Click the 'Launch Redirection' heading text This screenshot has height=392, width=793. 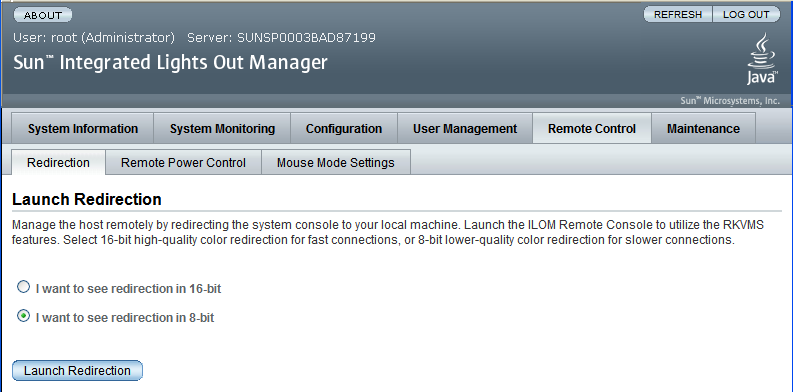click(x=86, y=199)
